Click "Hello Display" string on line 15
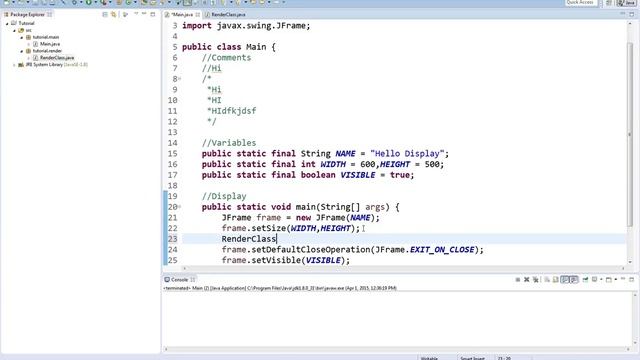This screenshot has height=360, width=640. [407, 154]
